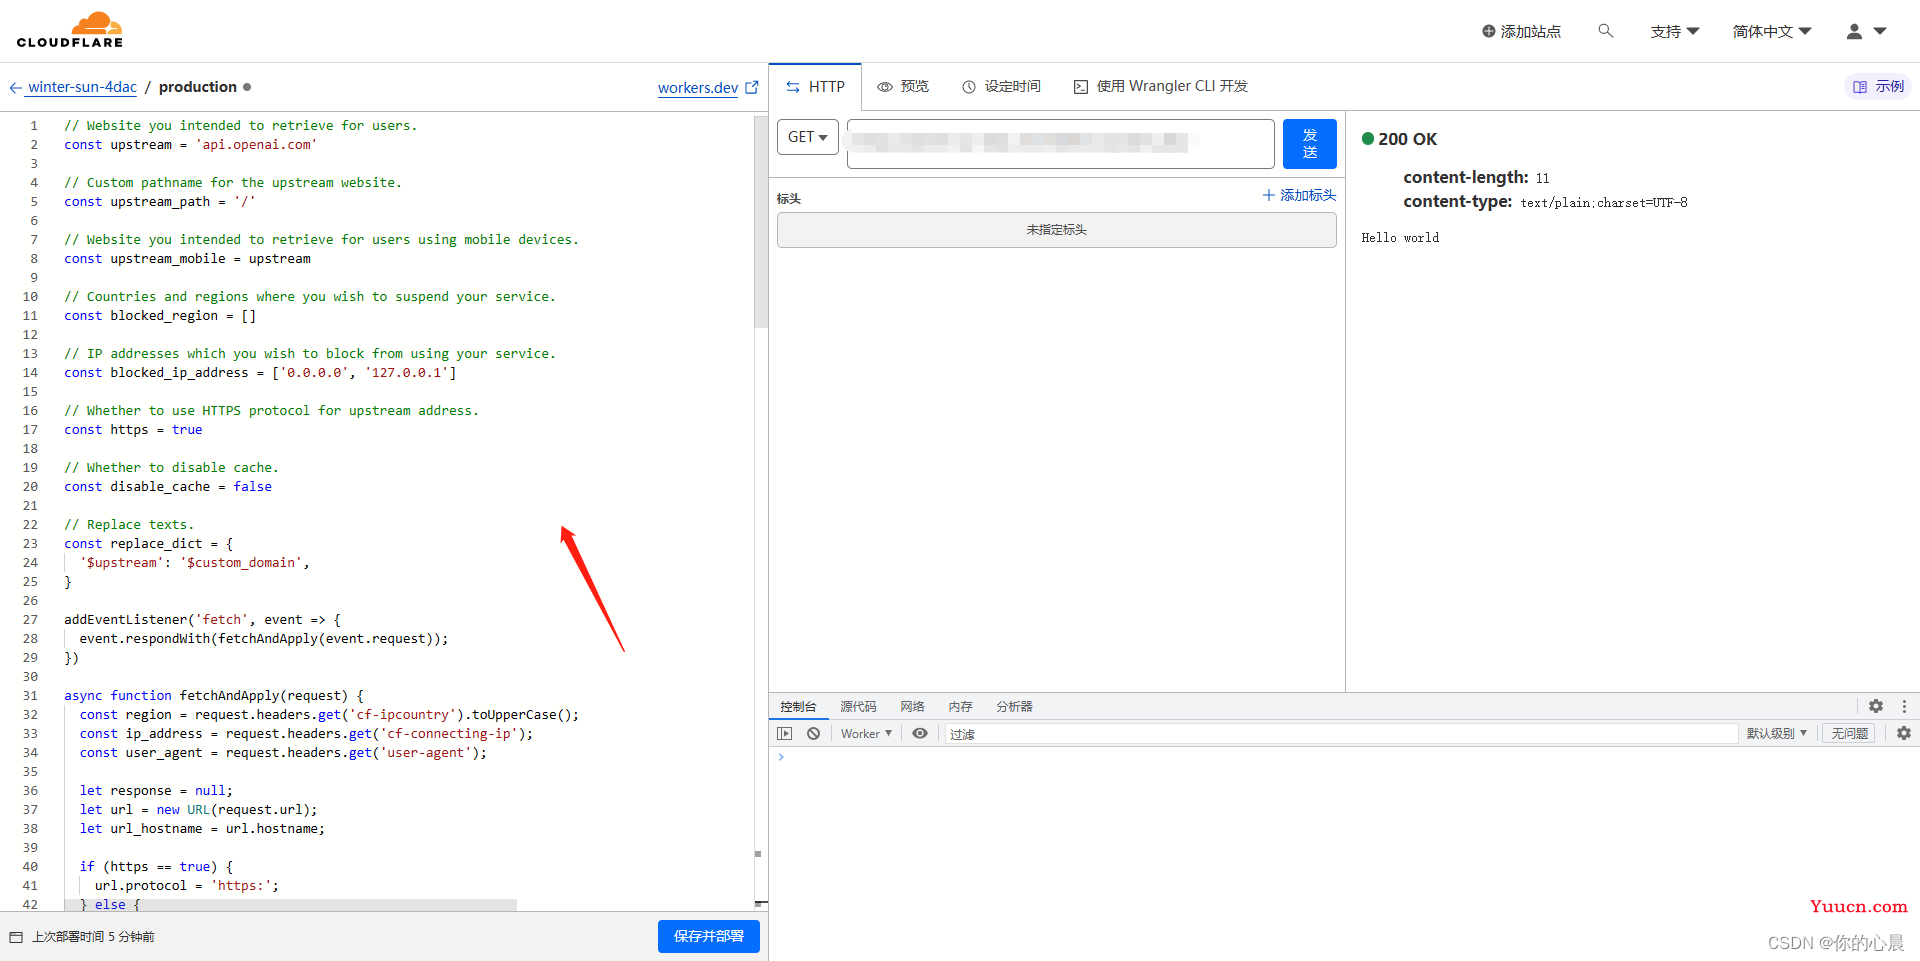Click the 上次部署时间 5 分钟前 text
The width and height of the screenshot is (1920, 961).
93,937
